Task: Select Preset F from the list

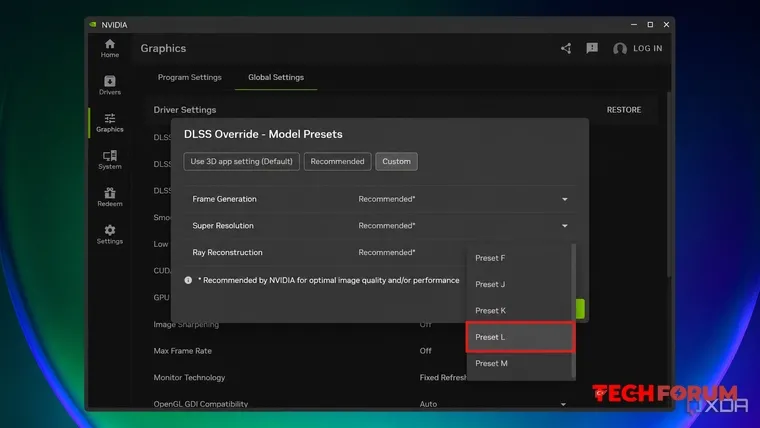Action: [519, 258]
